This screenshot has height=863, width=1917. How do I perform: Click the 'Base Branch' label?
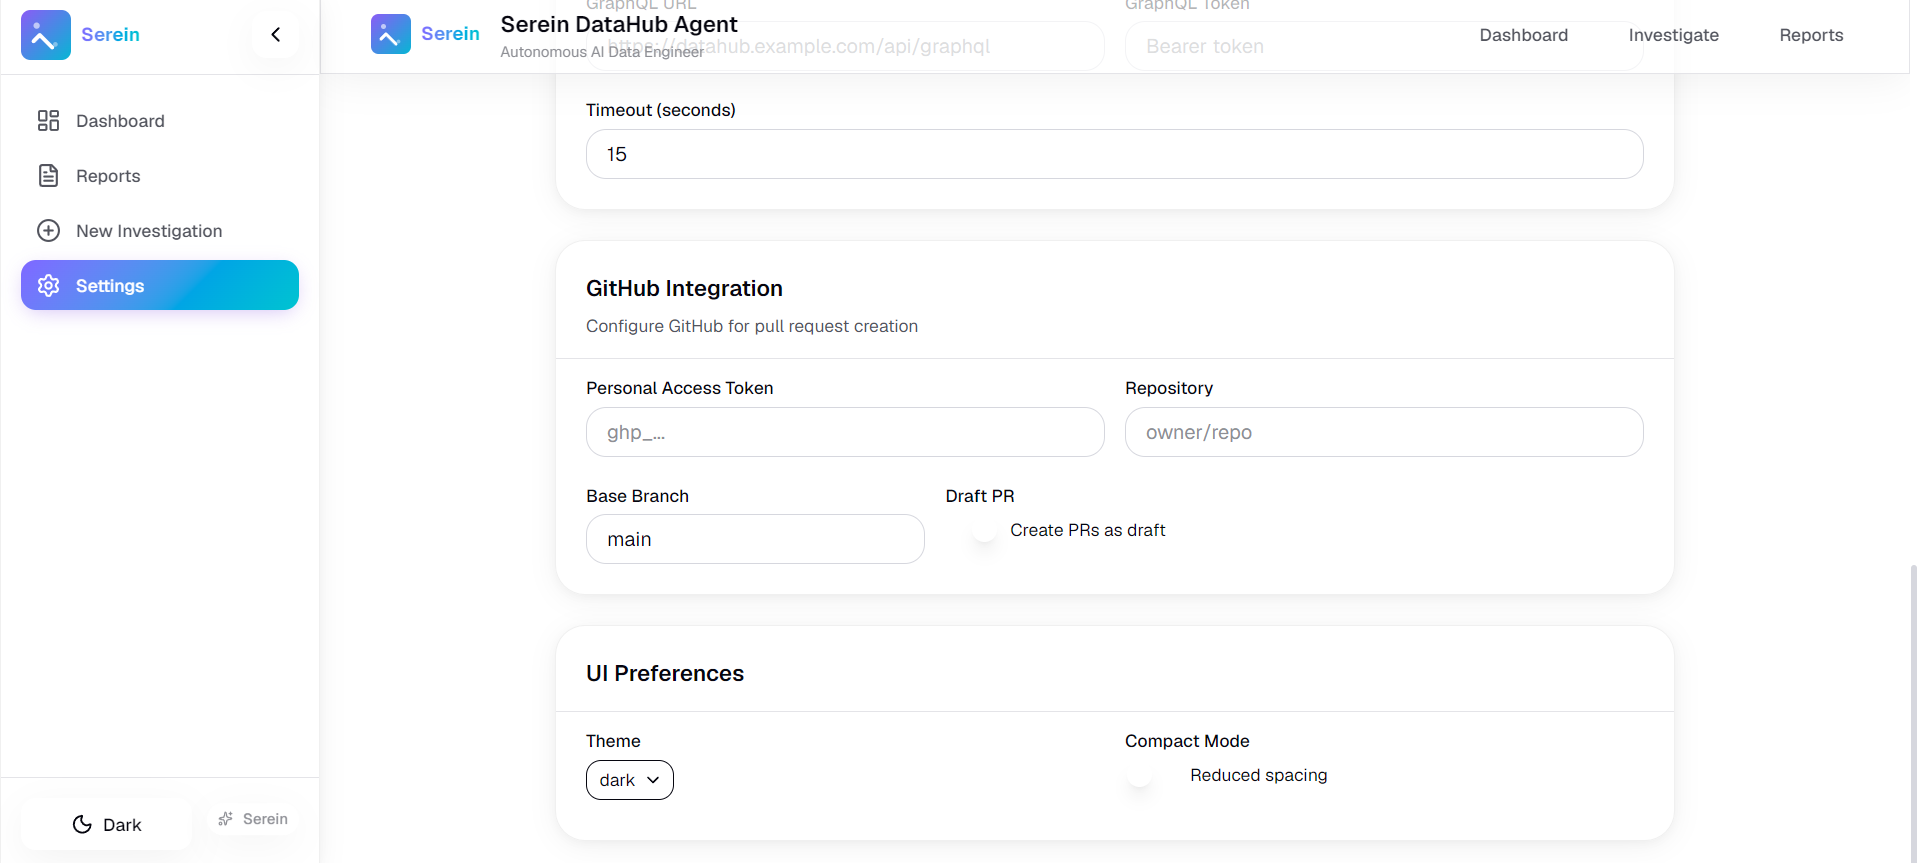point(637,496)
